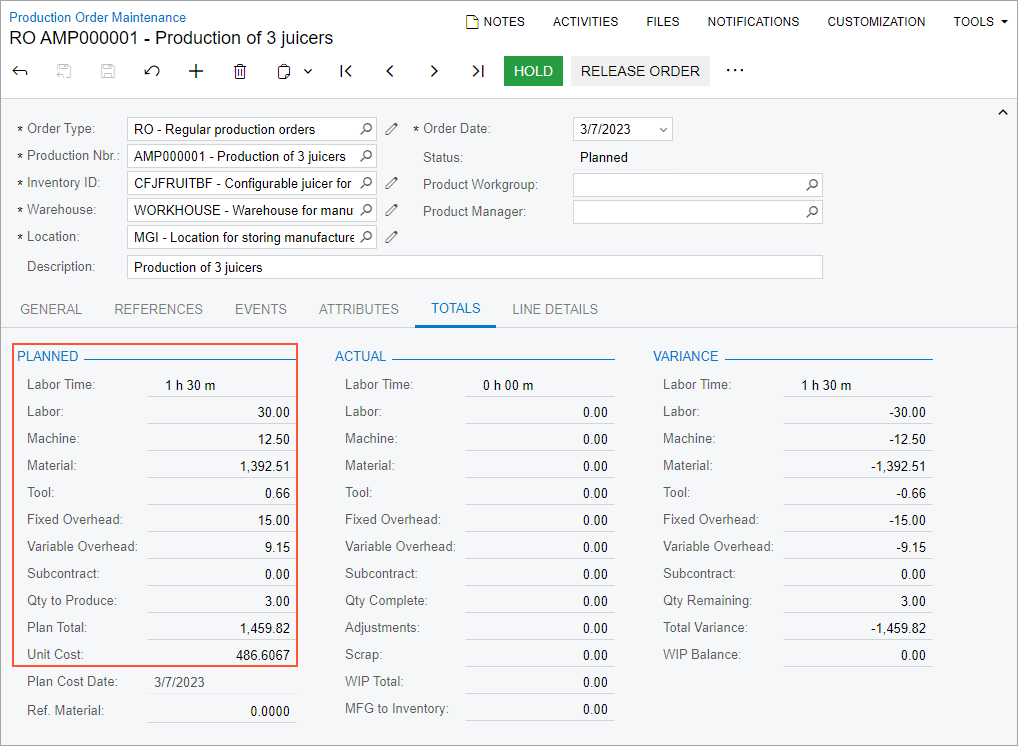Go to the next record
The width and height of the screenshot is (1018, 746).
434,71
